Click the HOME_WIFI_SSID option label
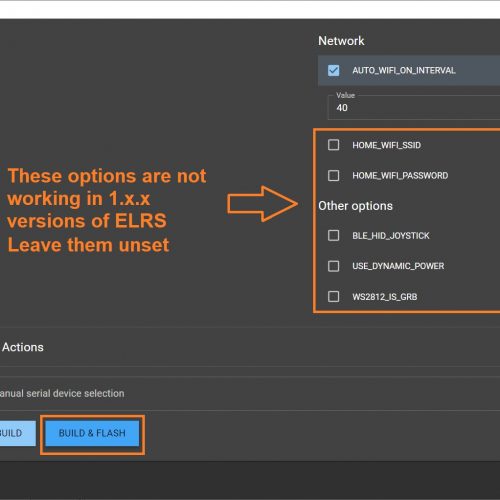 (x=386, y=145)
